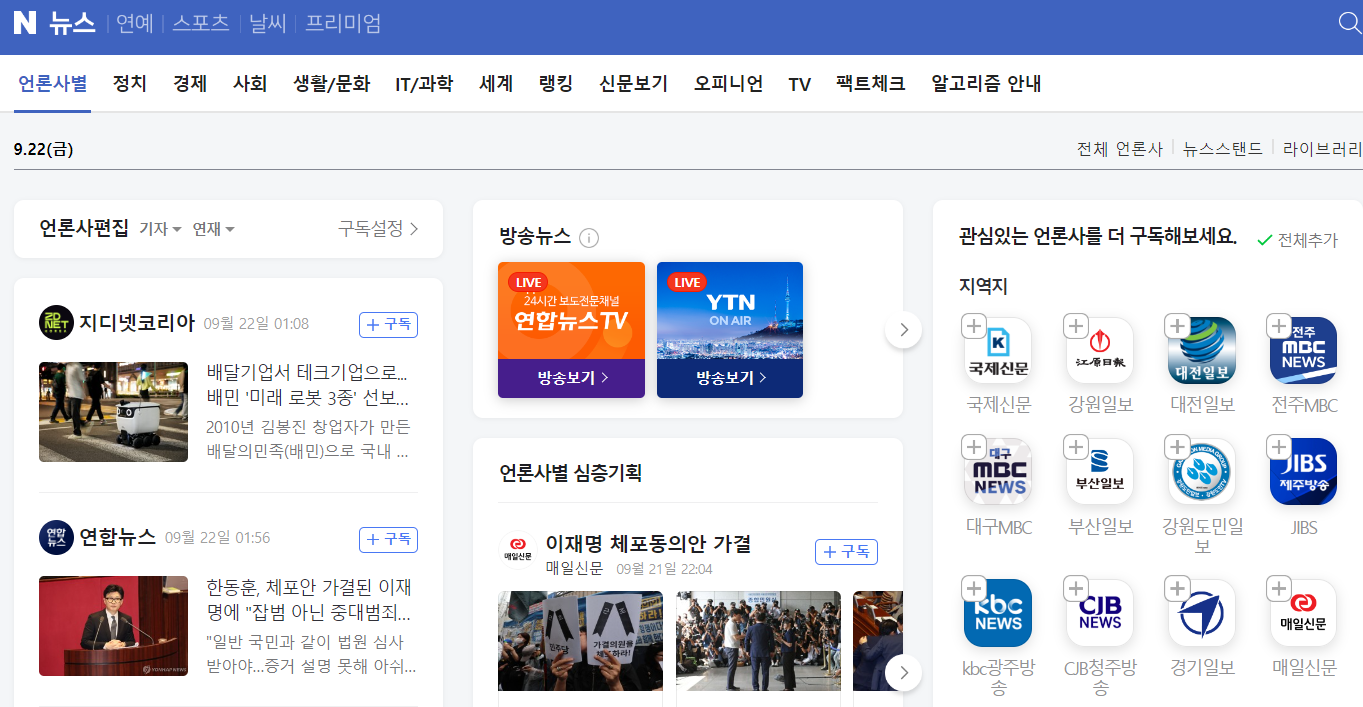Open the protest signs photo in 심층기획
1363x707 pixels.
(580, 641)
